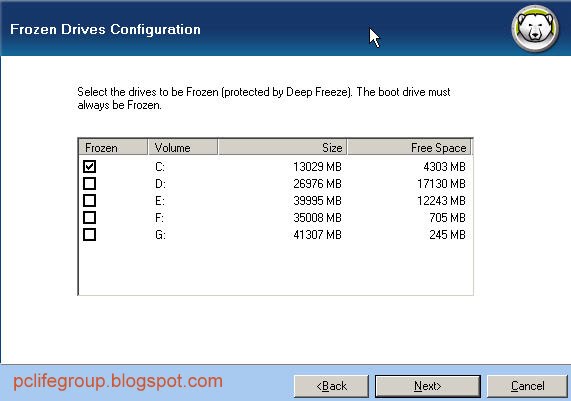571x401 pixels.
Task: Select the F: volume label
Action: coord(160,218)
